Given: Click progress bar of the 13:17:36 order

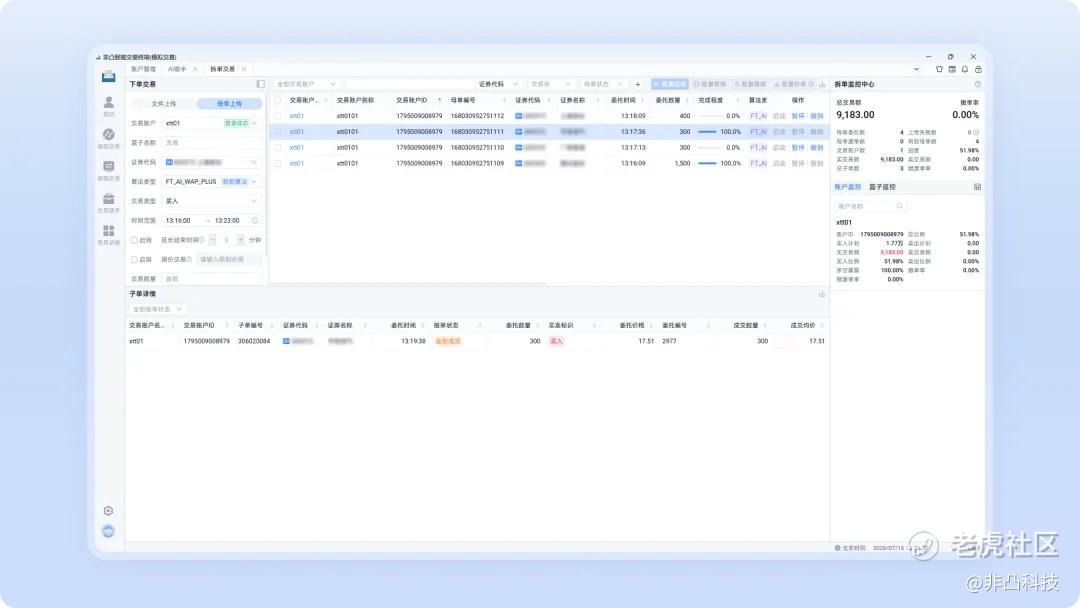Looking at the screenshot, I should 707,132.
